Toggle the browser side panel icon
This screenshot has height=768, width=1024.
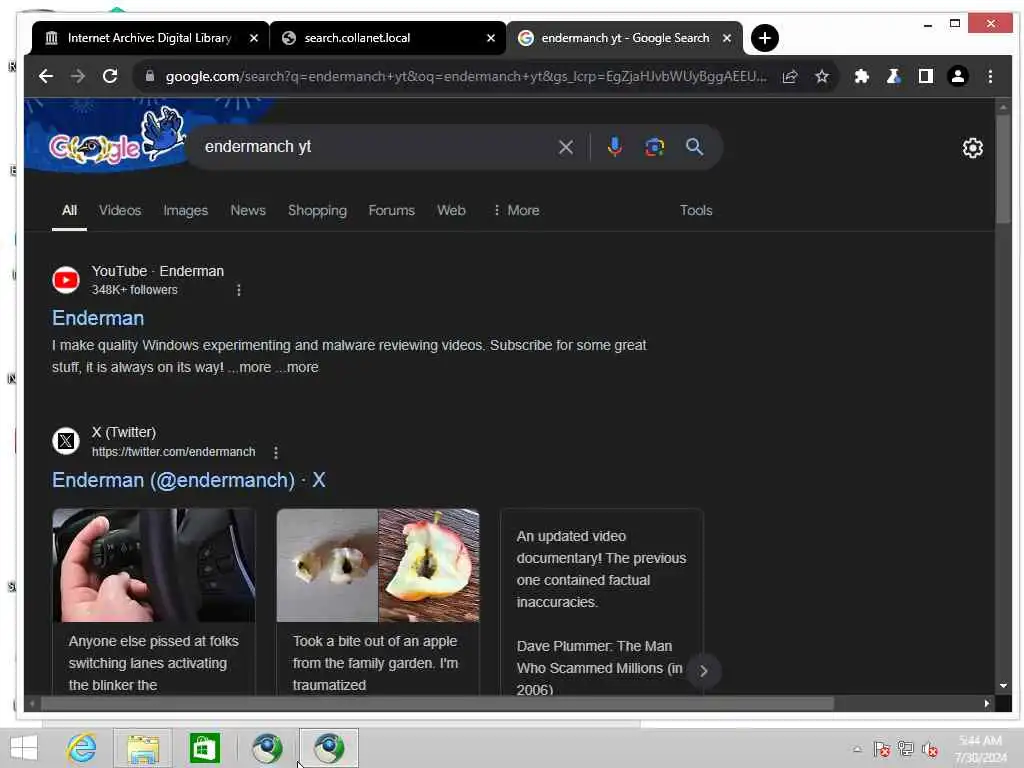point(925,76)
